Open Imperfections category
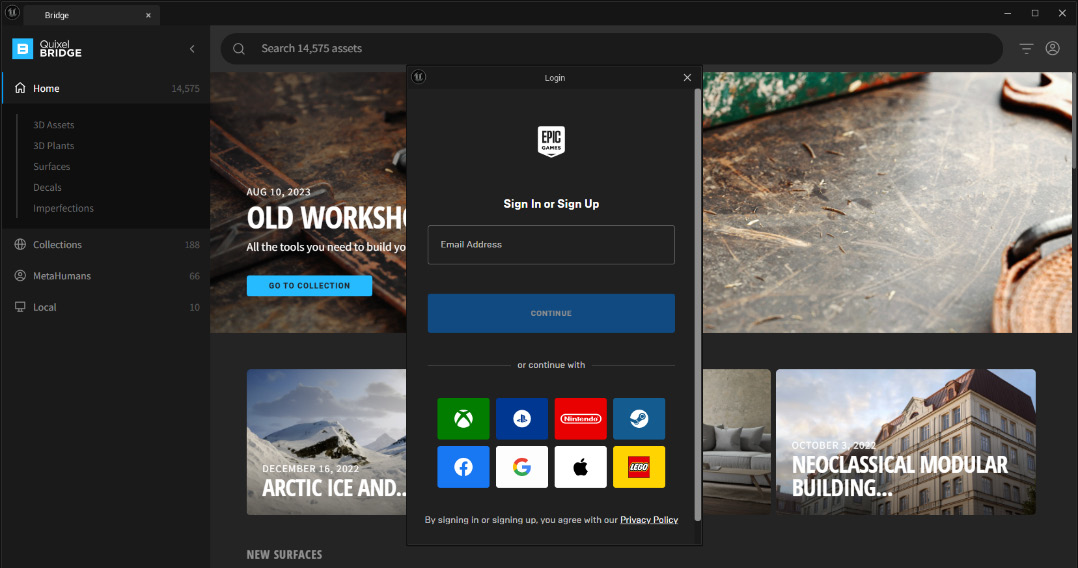This screenshot has width=1078, height=568. pos(63,208)
